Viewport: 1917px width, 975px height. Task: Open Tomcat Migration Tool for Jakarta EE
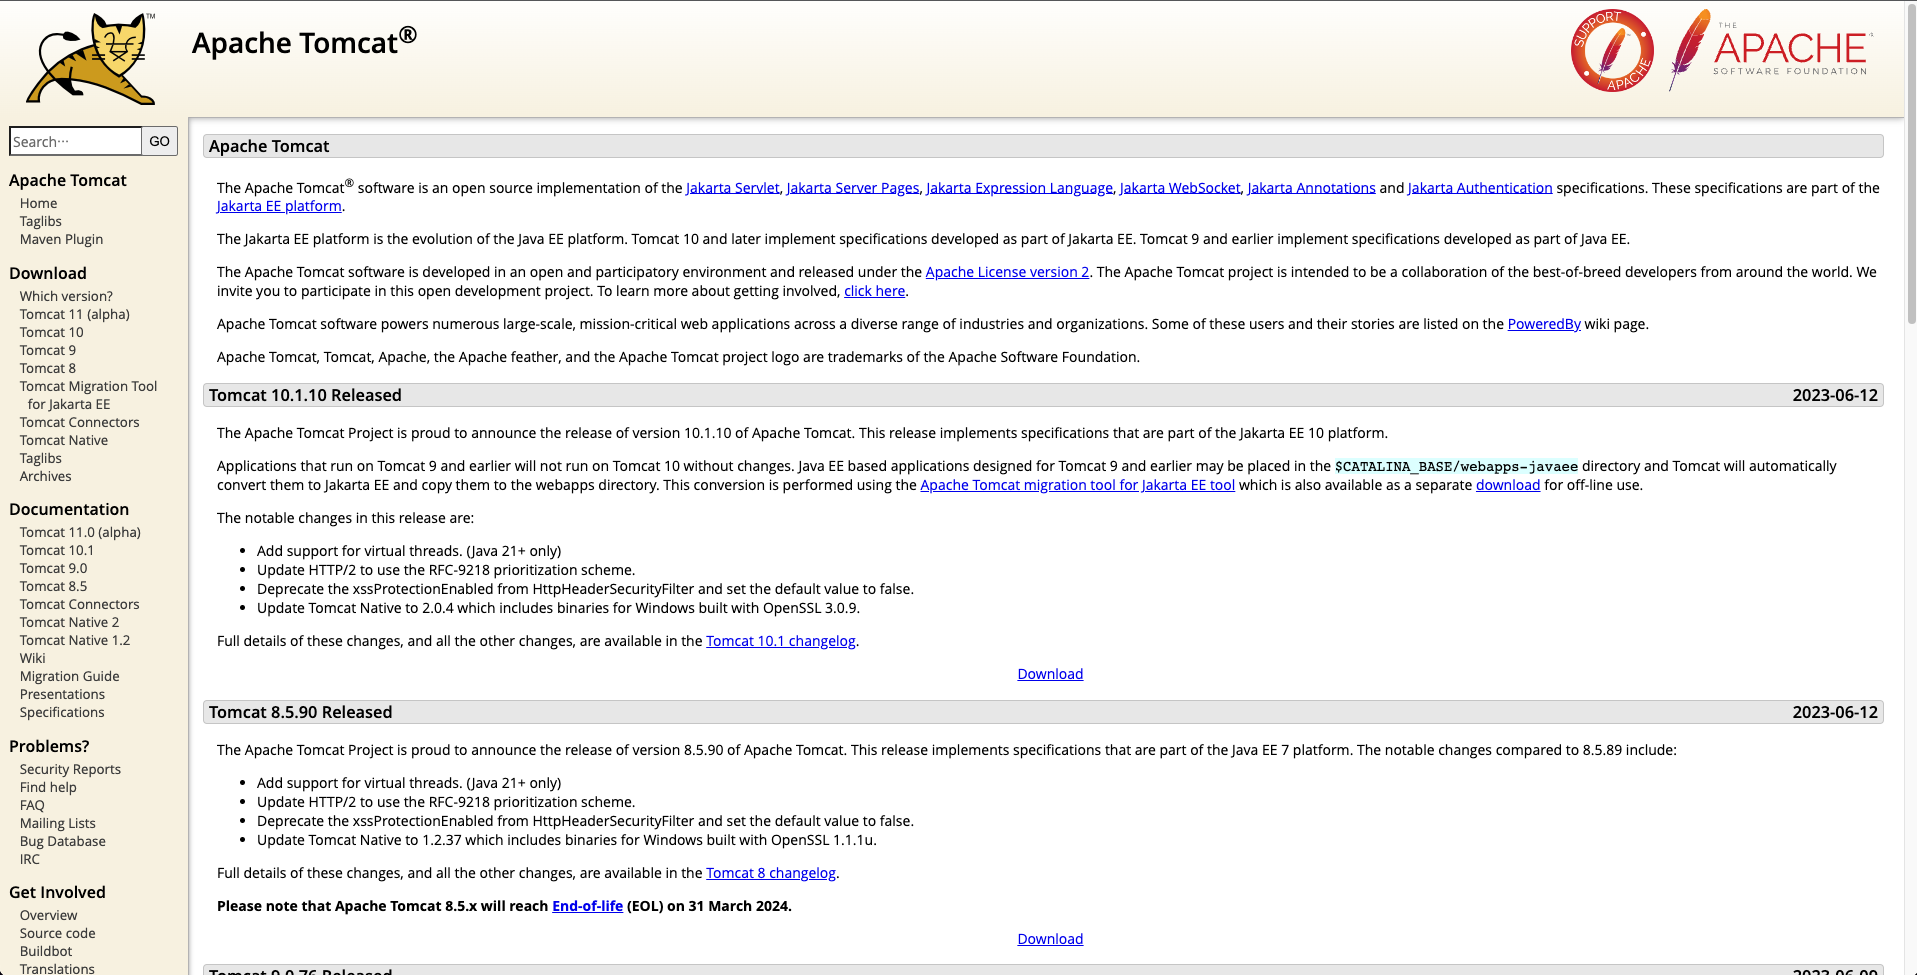(88, 395)
